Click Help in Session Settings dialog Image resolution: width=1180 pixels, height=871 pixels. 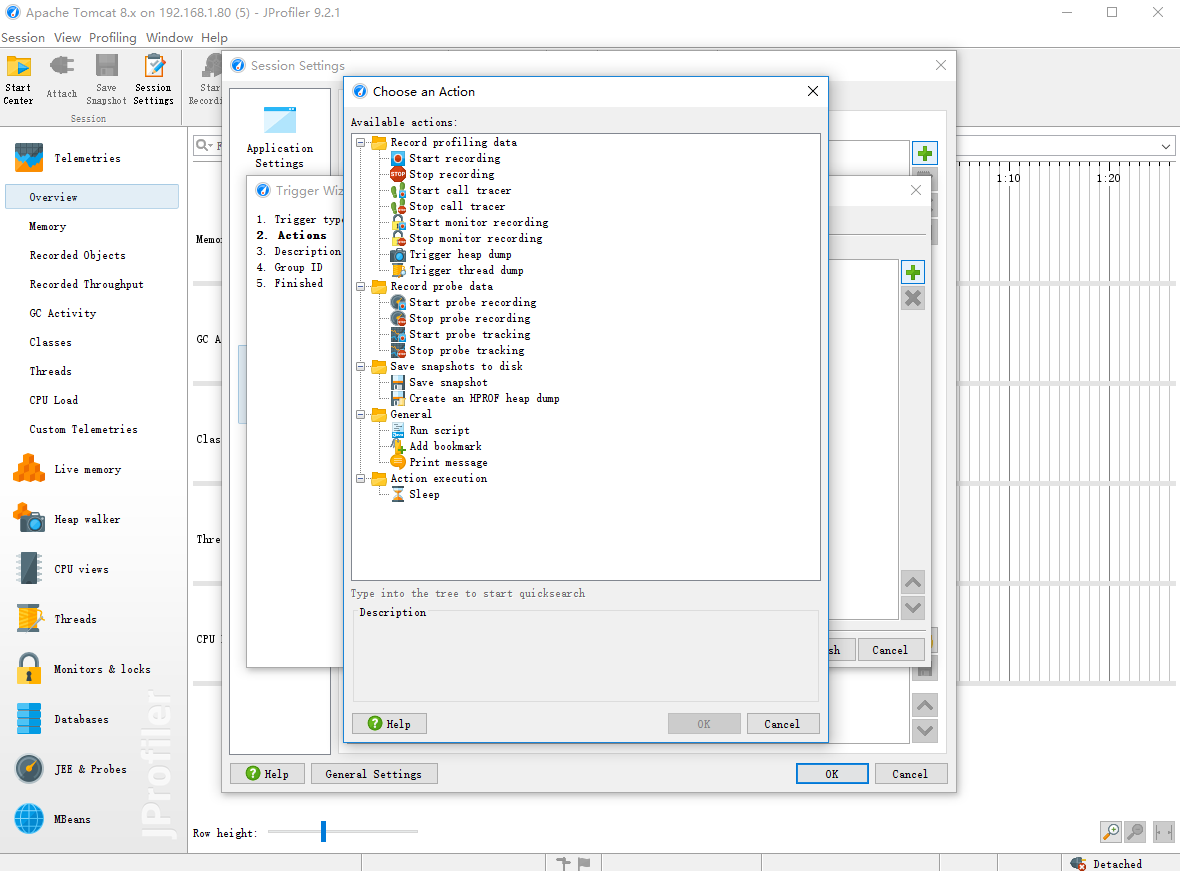tap(267, 774)
